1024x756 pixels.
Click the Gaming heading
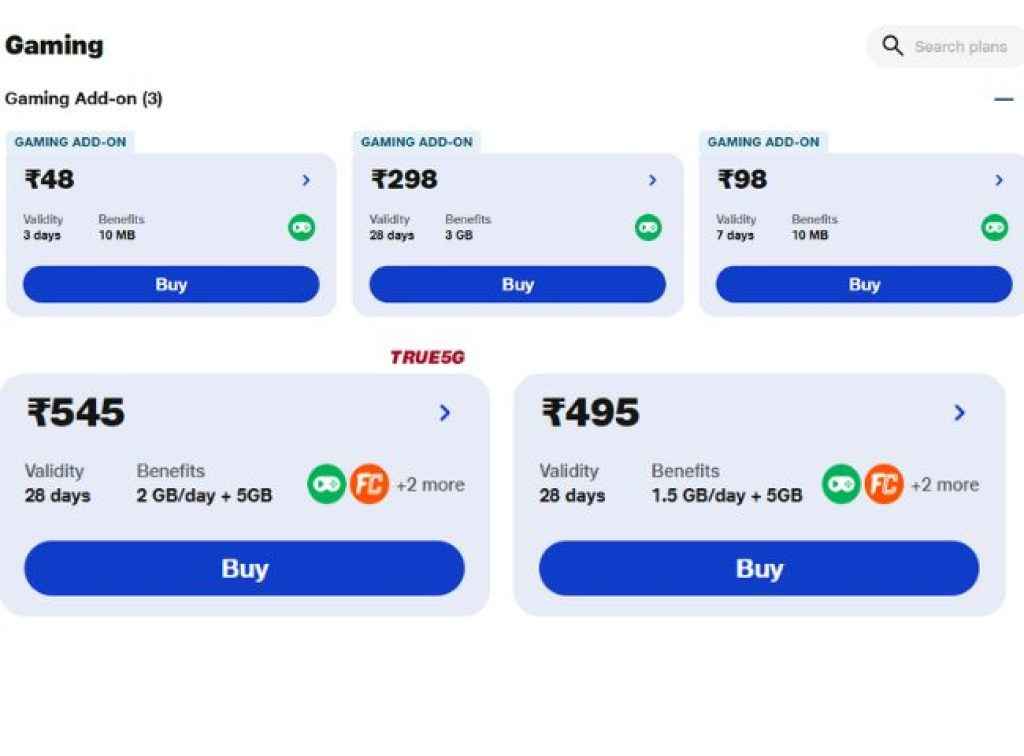click(x=54, y=45)
